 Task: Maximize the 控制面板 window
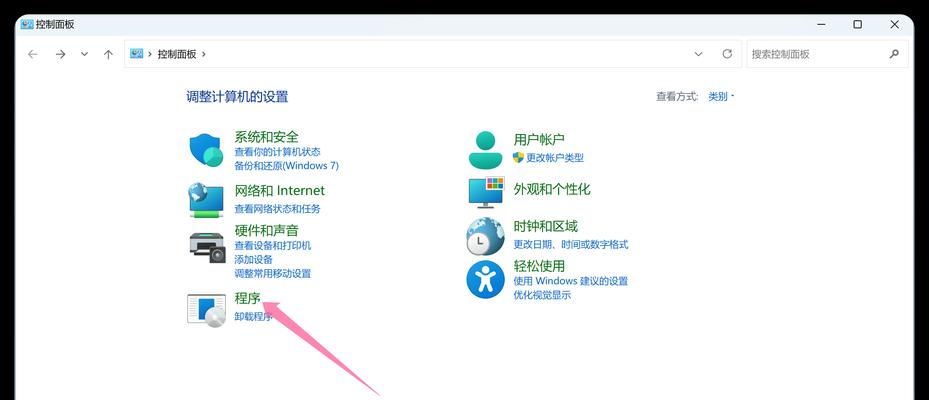pos(857,25)
